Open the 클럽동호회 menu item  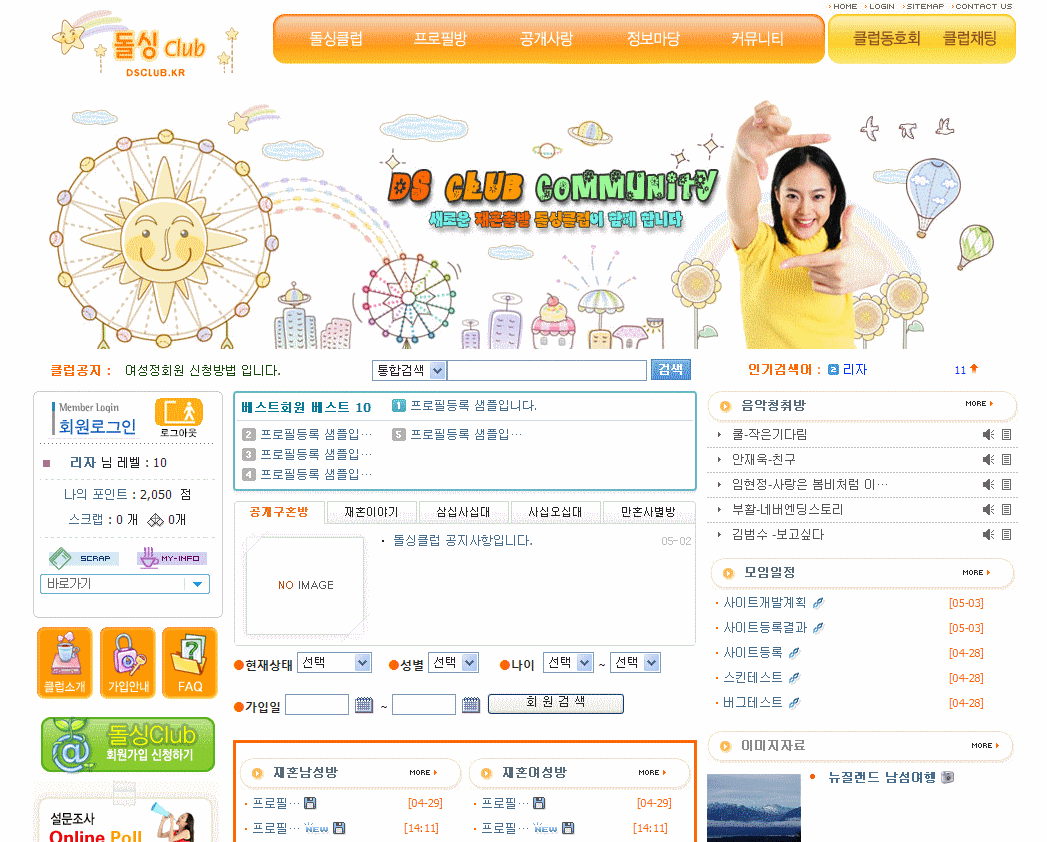click(887, 39)
